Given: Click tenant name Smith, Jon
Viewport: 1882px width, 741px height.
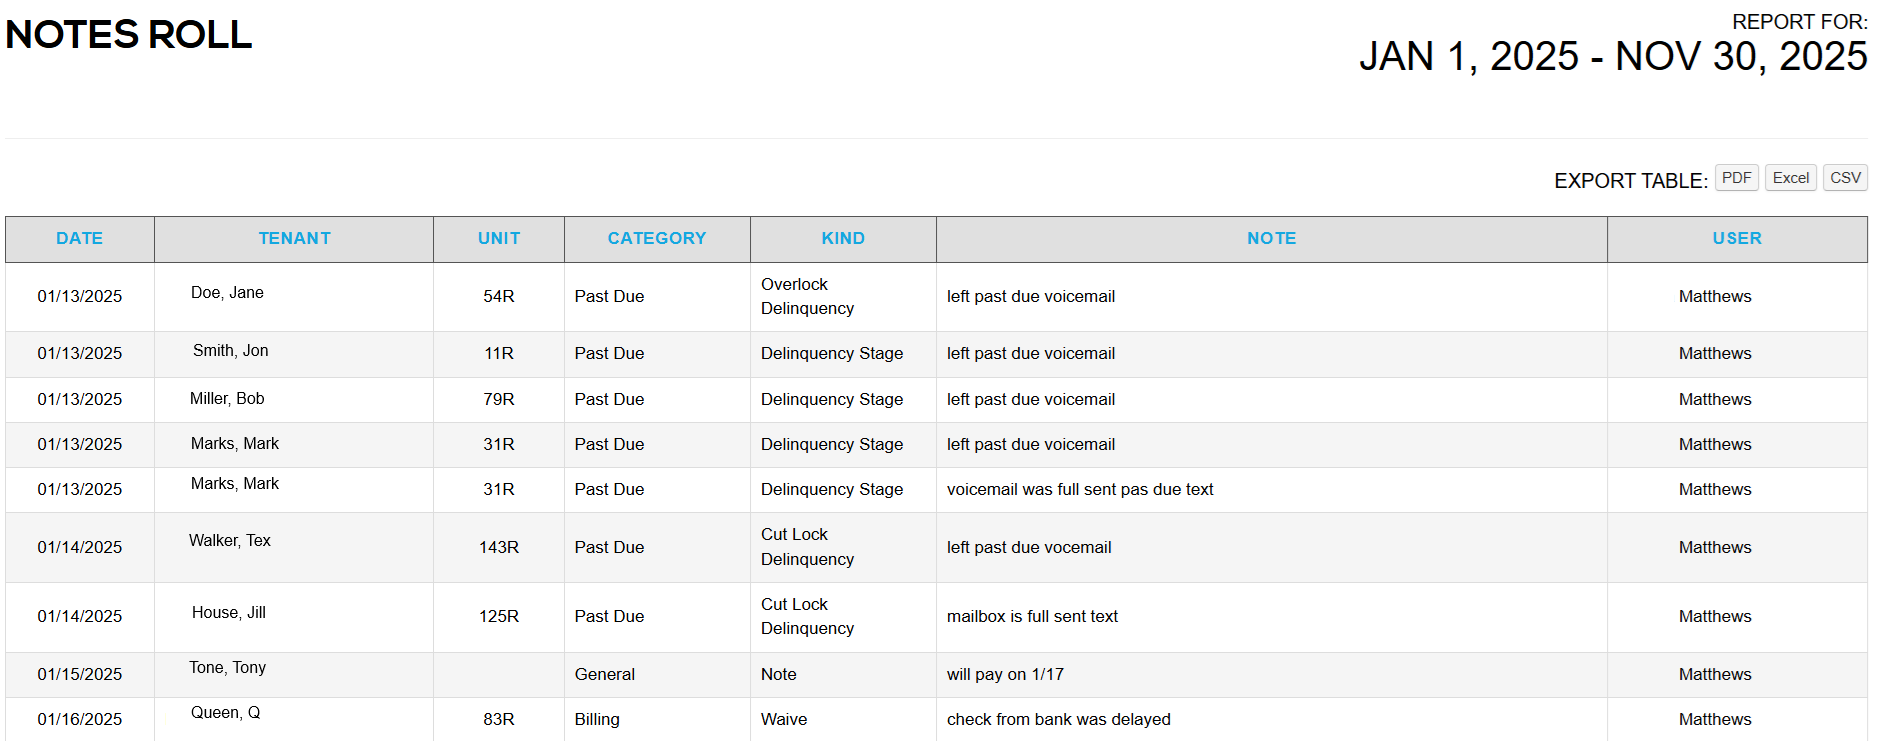Looking at the screenshot, I should tap(230, 351).
